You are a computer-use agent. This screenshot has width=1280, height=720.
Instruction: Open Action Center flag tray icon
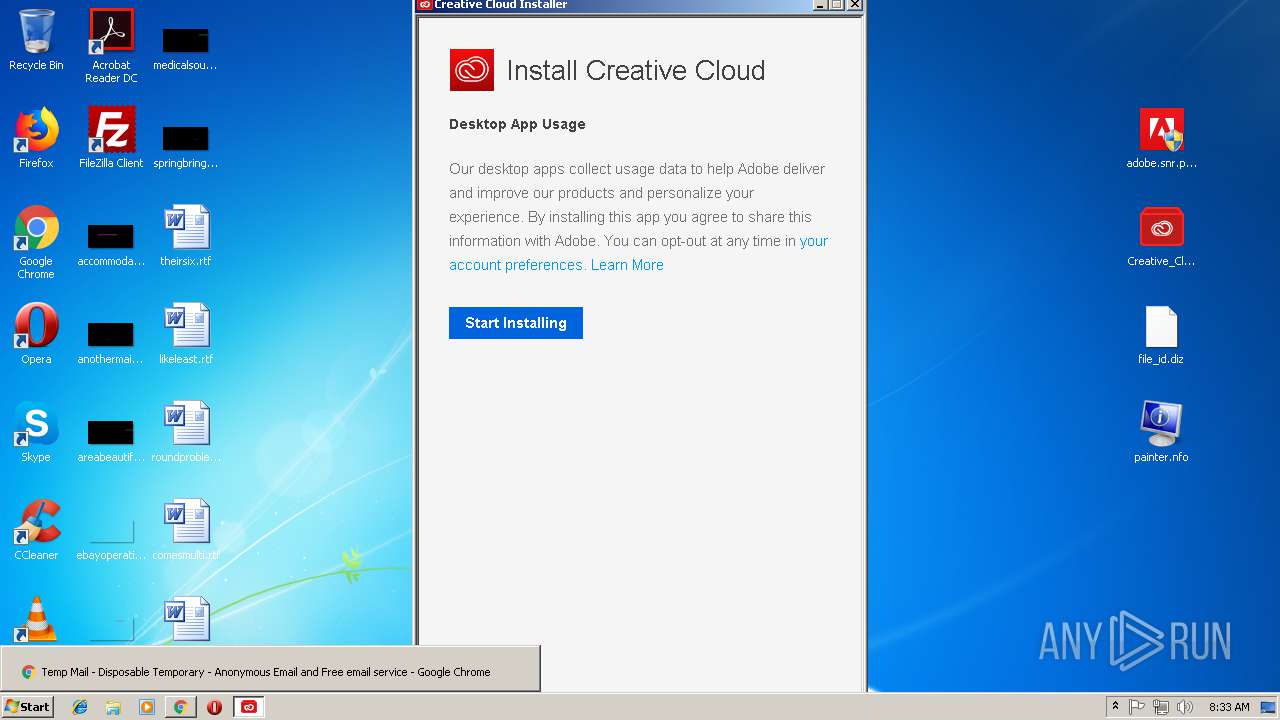tap(1137, 707)
